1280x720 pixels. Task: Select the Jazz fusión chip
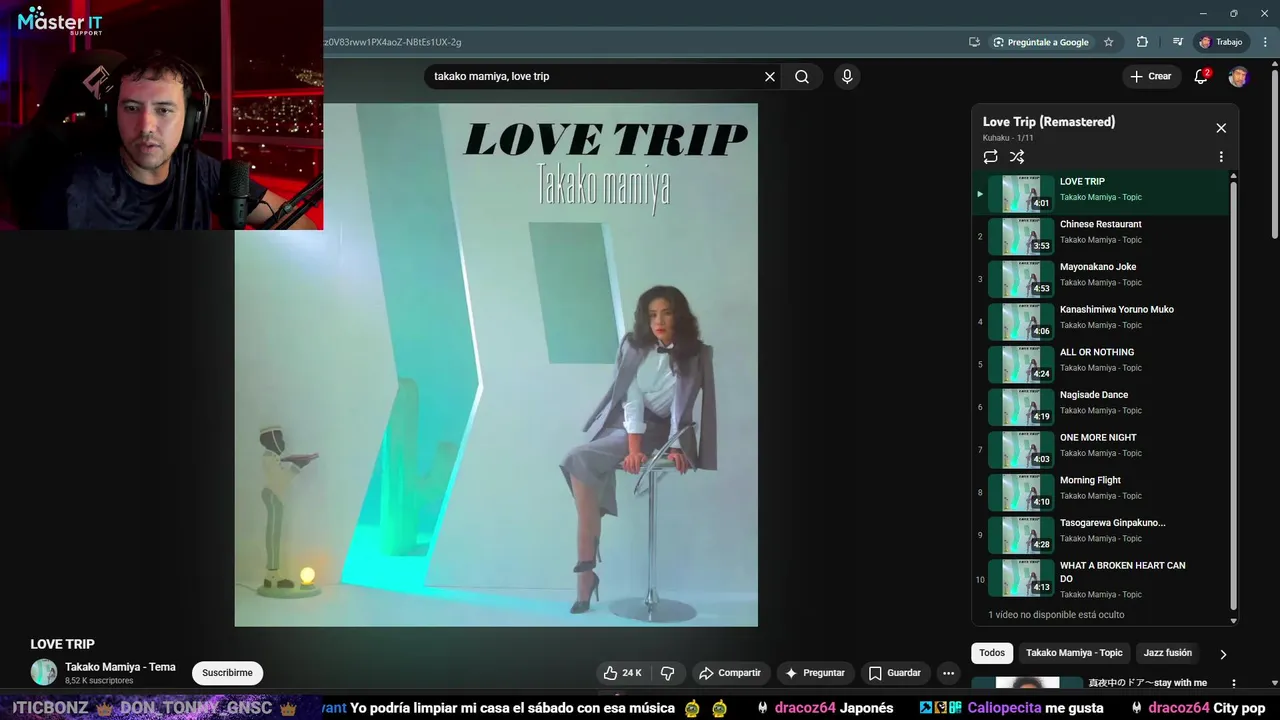pos(1167,653)
